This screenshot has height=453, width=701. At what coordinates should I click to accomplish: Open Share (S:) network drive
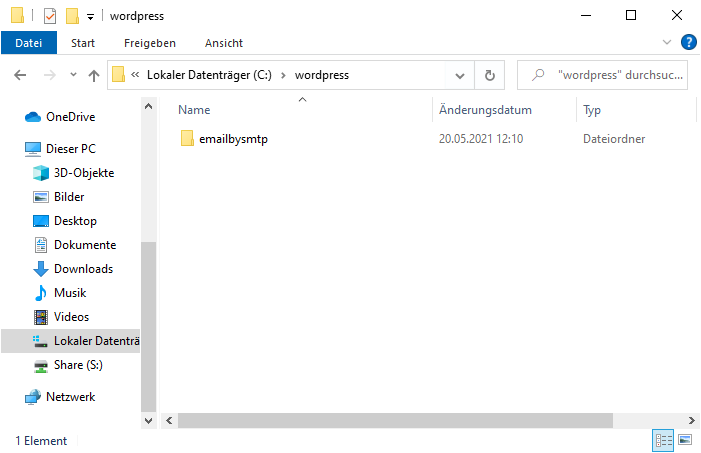[x=68, y=365]
